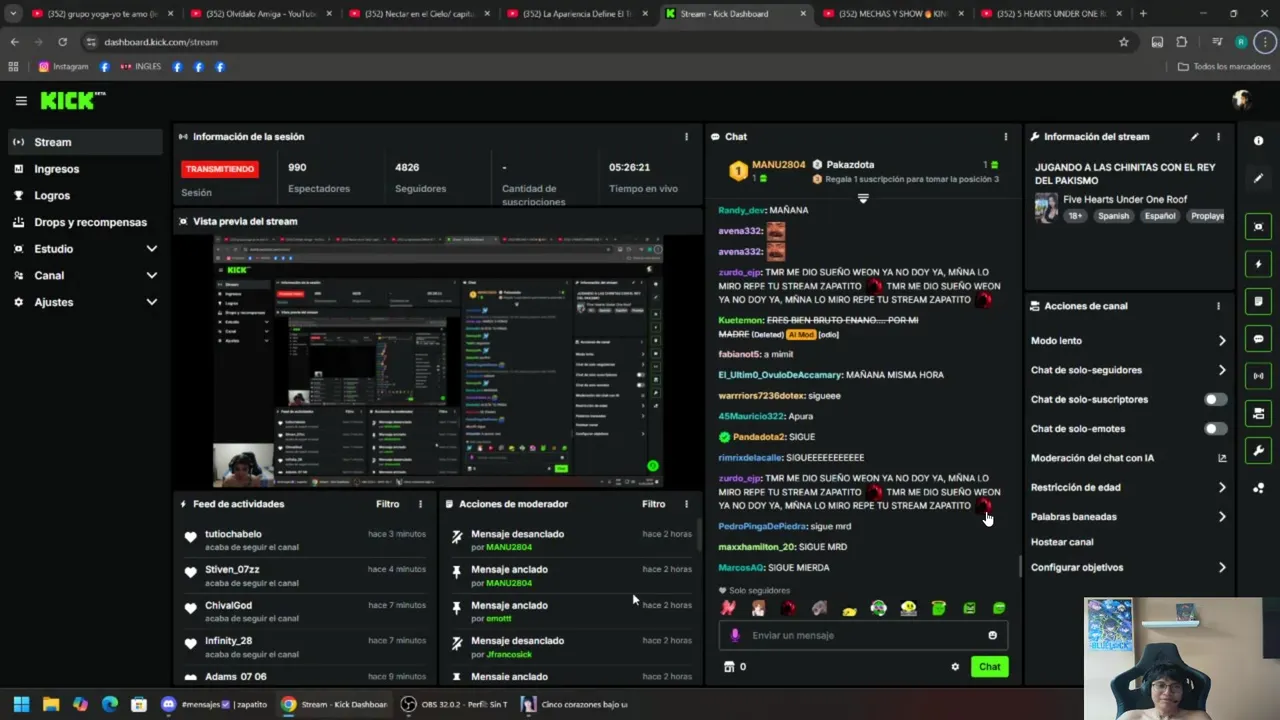
Task: Toggle the wrench widget icon in right toolbar
Action: pos(1258,451)
